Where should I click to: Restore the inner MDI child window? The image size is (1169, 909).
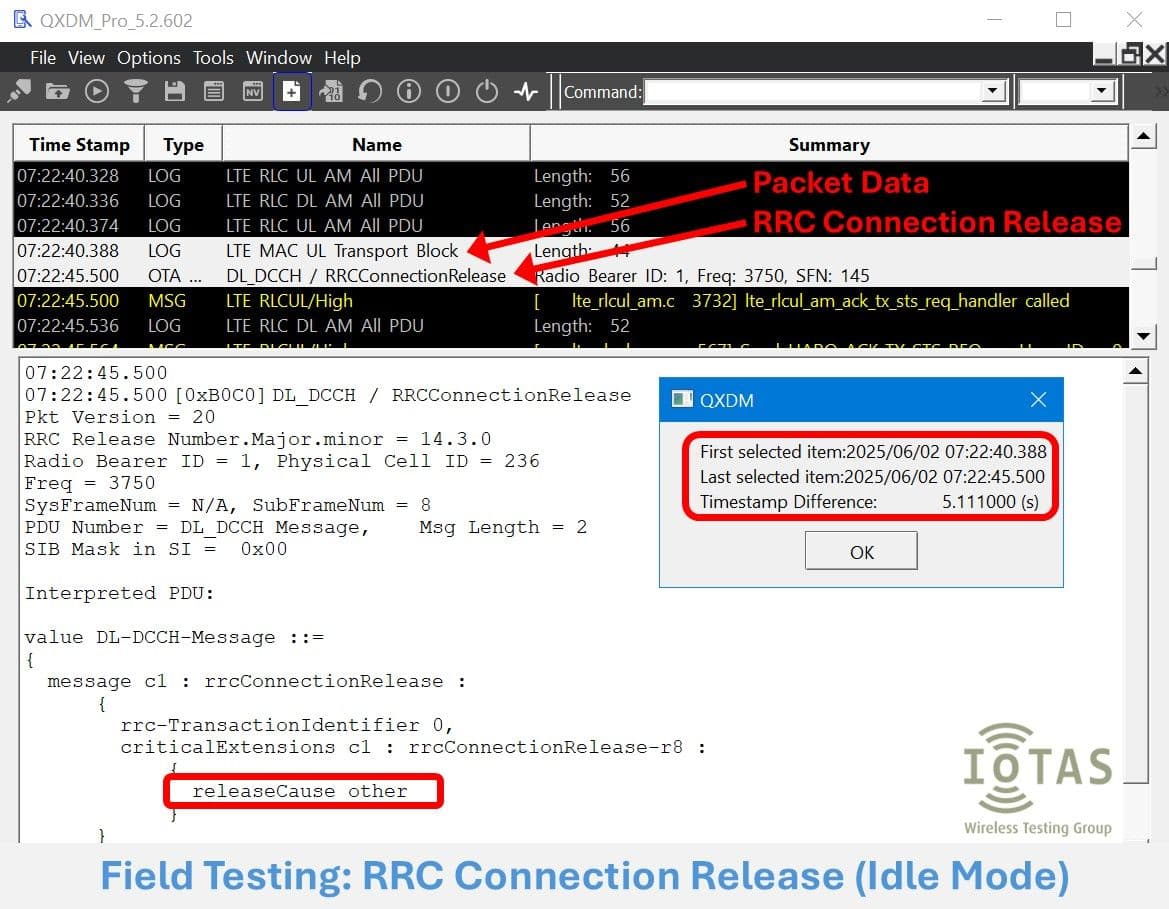tap(1130, 54)
